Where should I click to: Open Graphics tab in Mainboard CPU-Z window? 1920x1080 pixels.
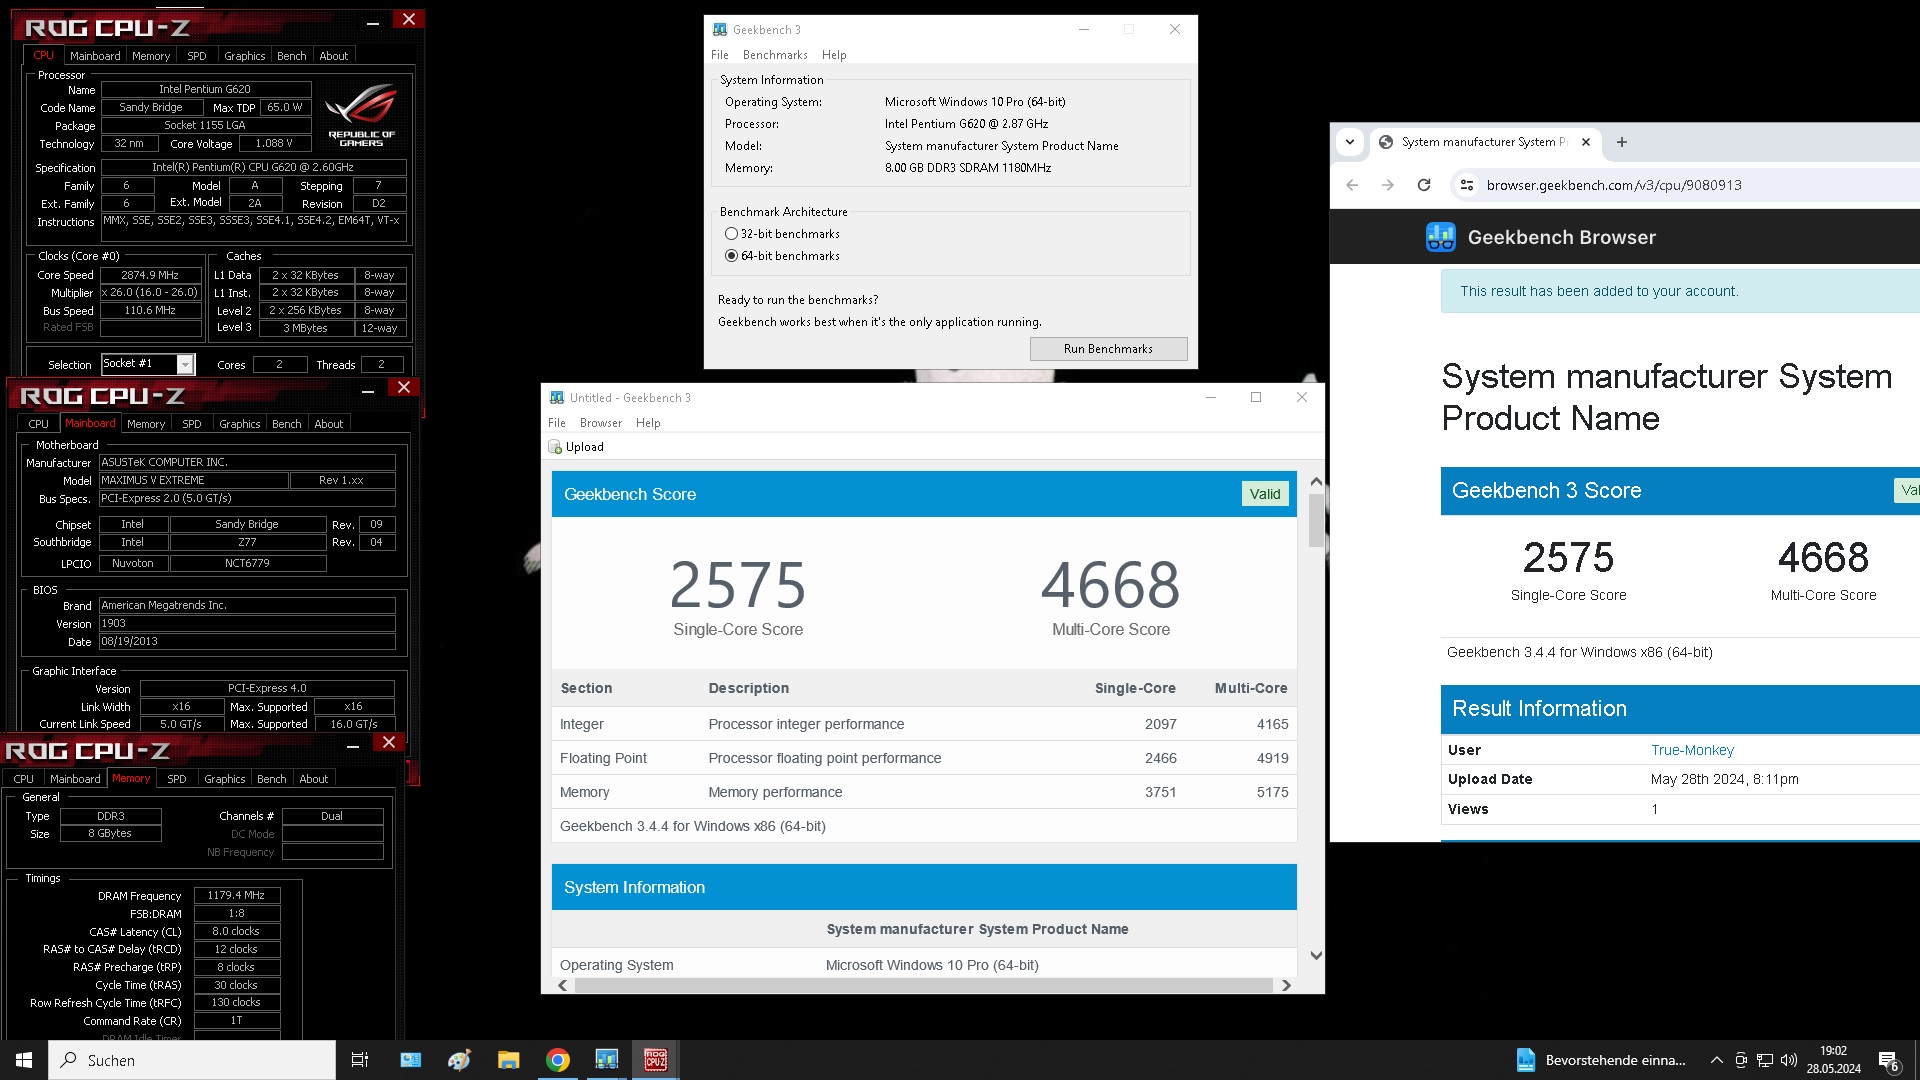[x=240, y=424]
